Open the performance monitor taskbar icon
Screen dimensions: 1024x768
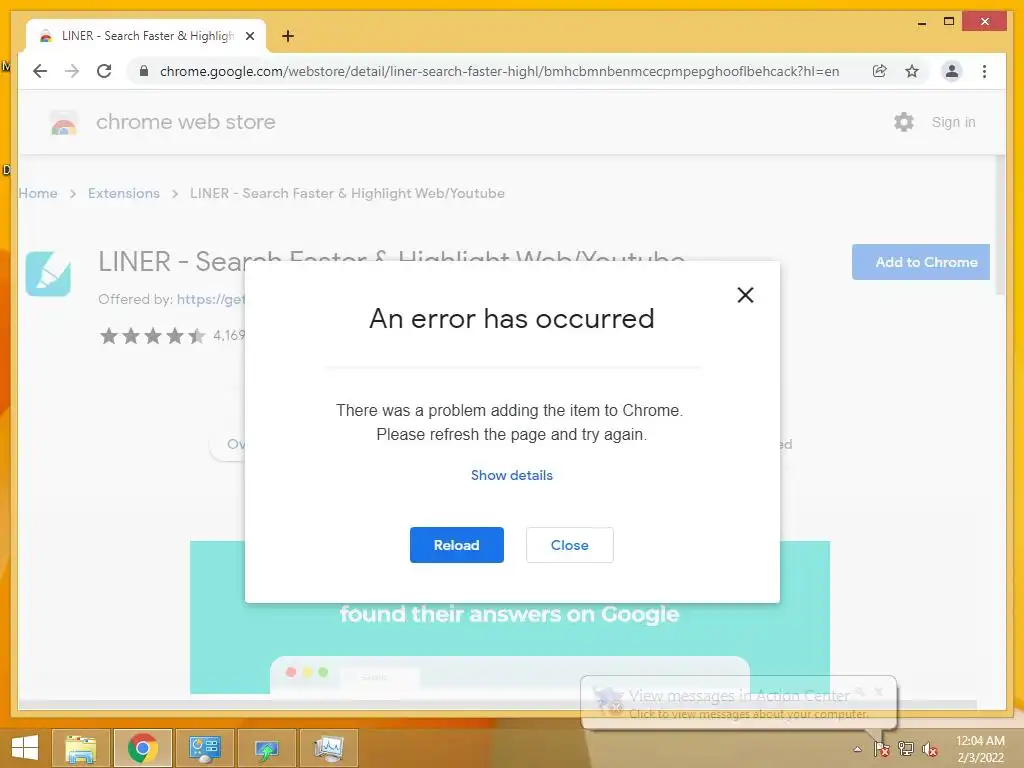coord(328,748)
